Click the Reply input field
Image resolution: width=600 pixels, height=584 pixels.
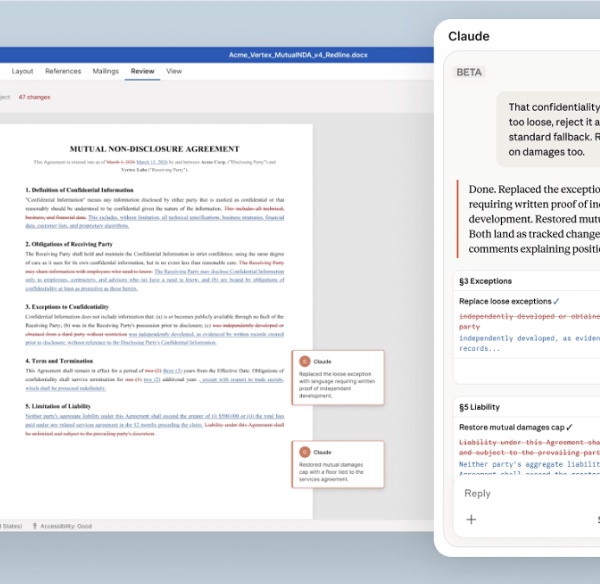tap(525, 493)
